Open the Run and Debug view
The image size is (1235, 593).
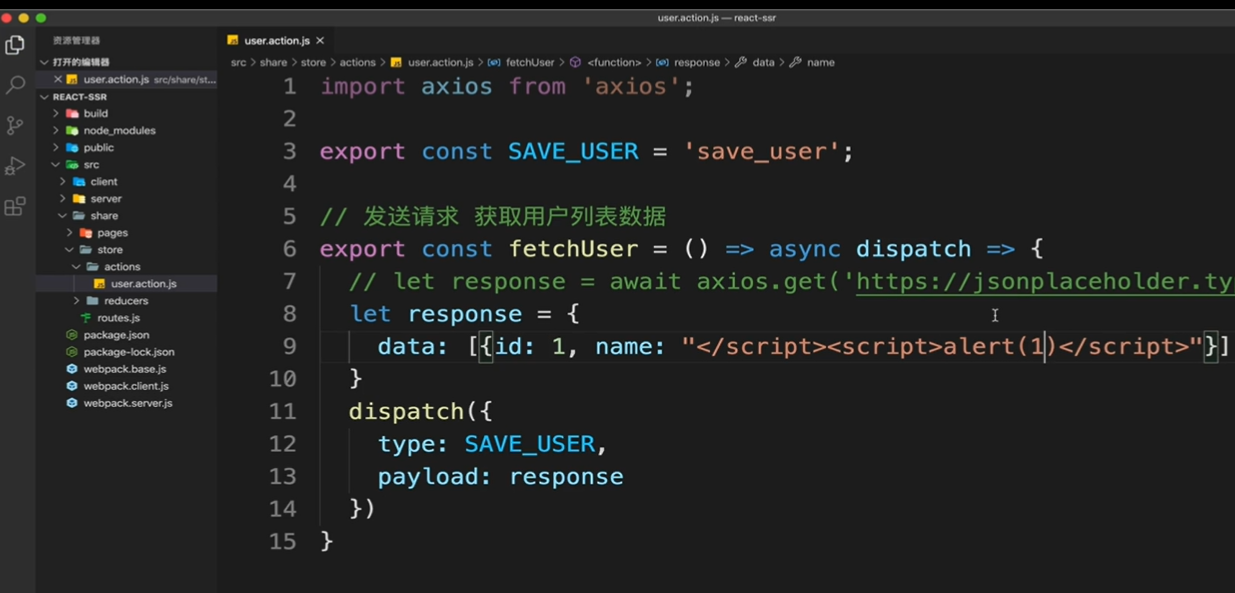pyautogui.click(x=15, y=166)
